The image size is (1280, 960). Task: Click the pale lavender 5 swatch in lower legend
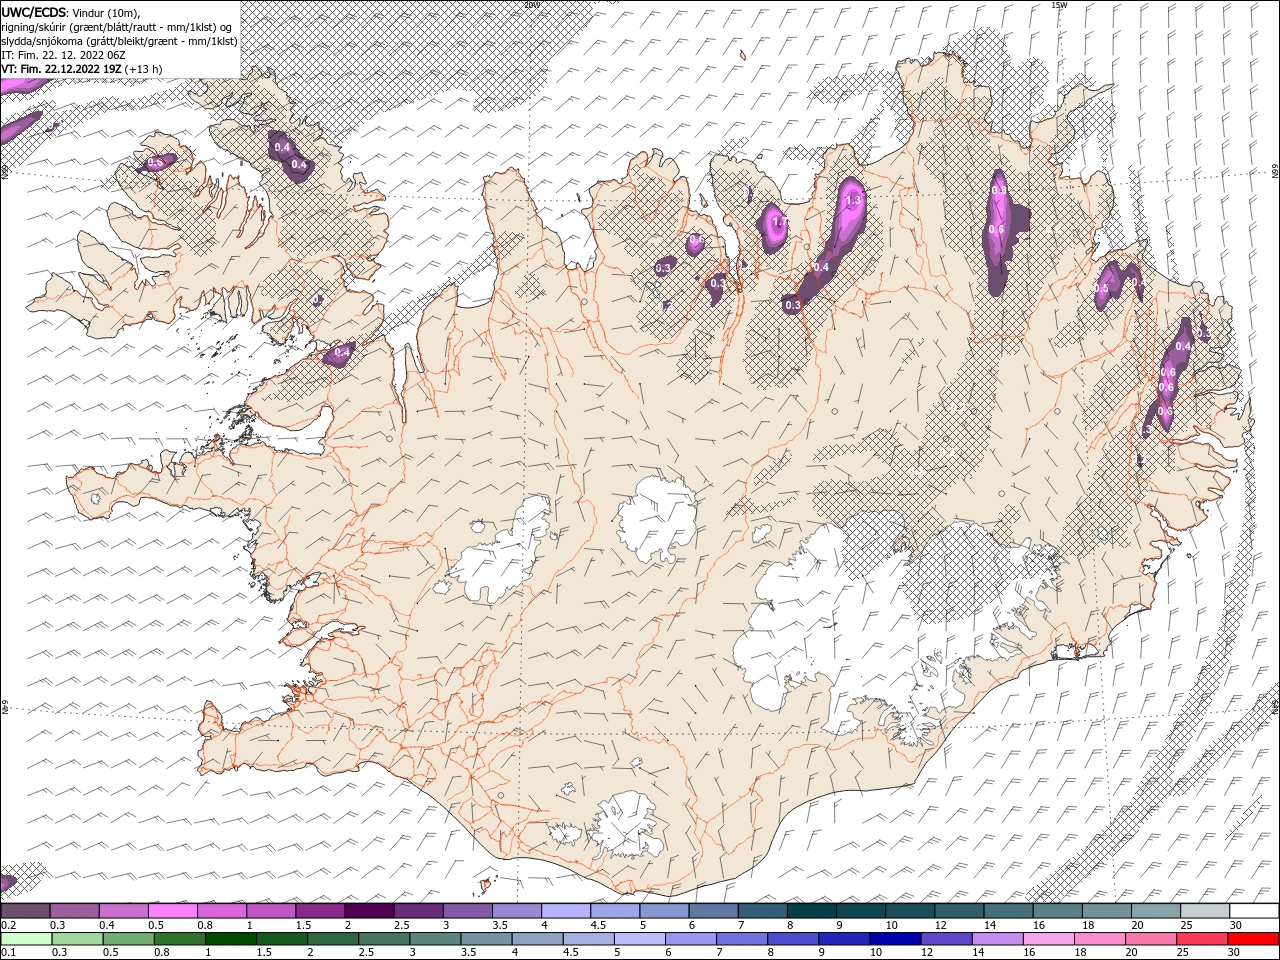pos(639,939)
